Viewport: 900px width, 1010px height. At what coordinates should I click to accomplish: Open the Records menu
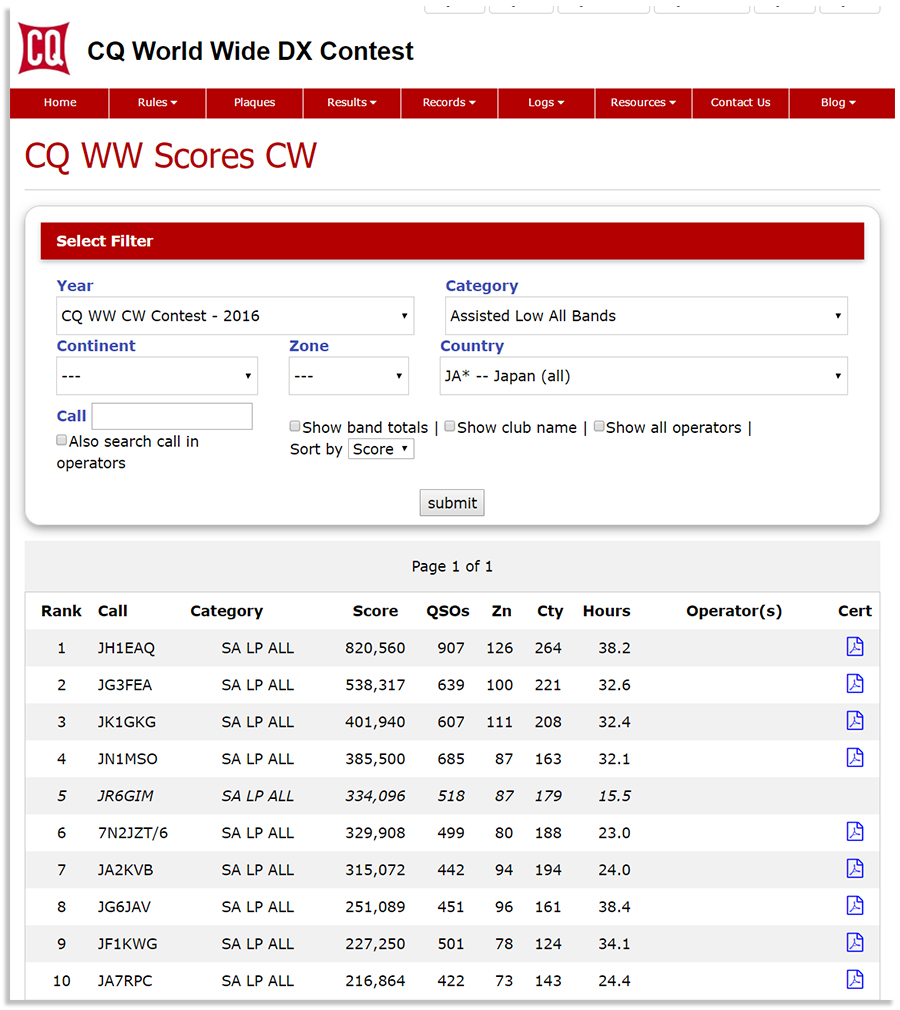point(449,103)
